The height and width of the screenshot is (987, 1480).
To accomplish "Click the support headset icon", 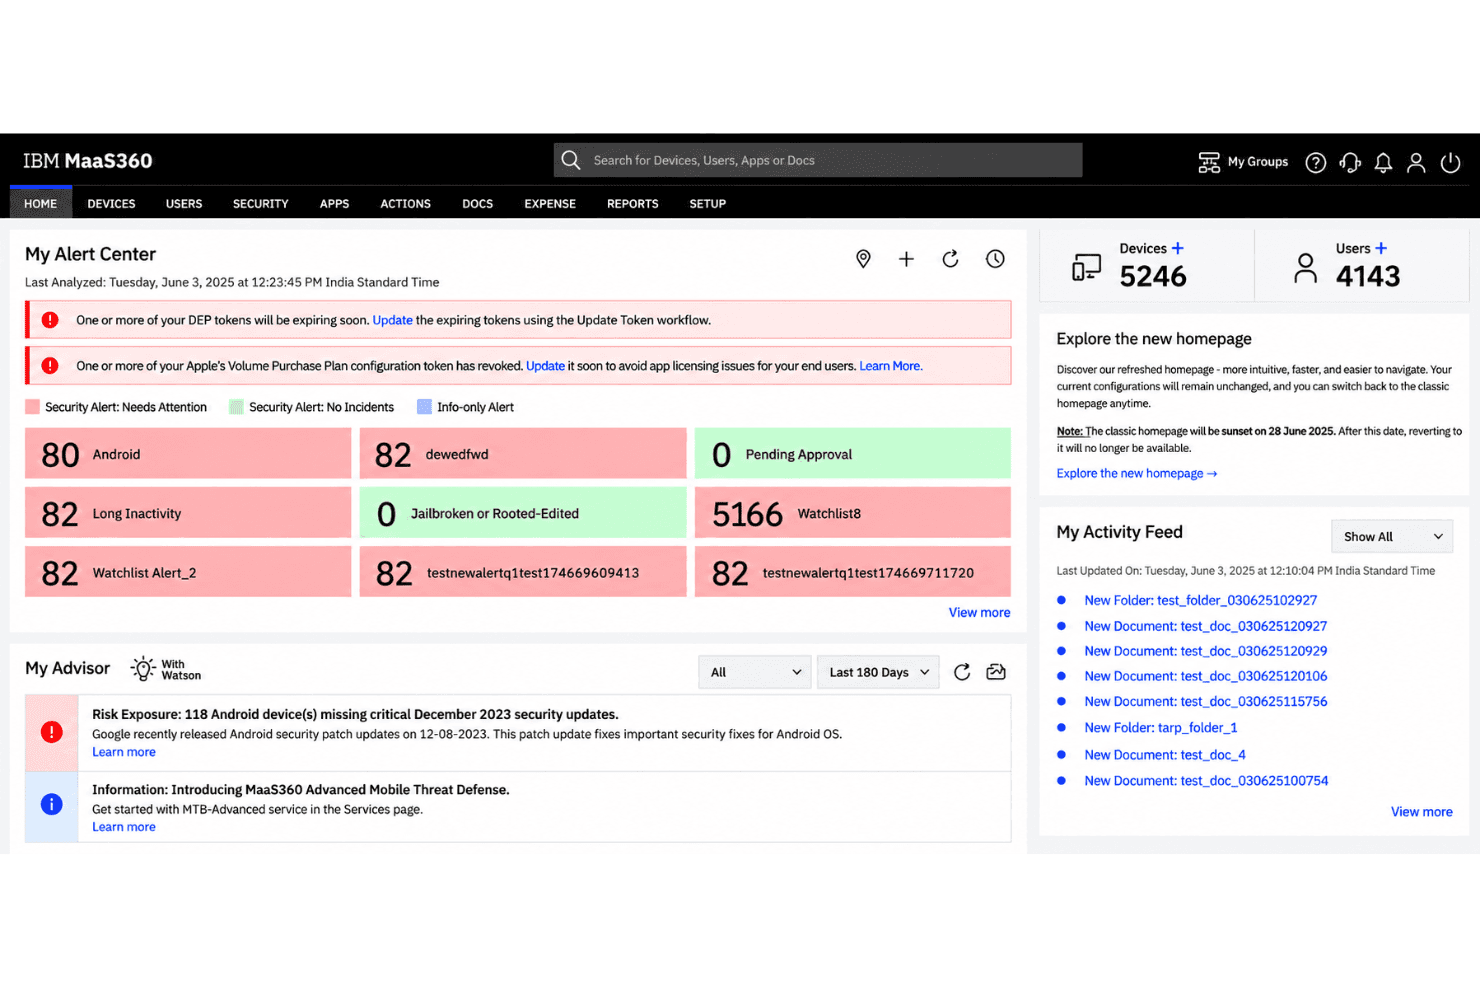I will (1350, 162).
